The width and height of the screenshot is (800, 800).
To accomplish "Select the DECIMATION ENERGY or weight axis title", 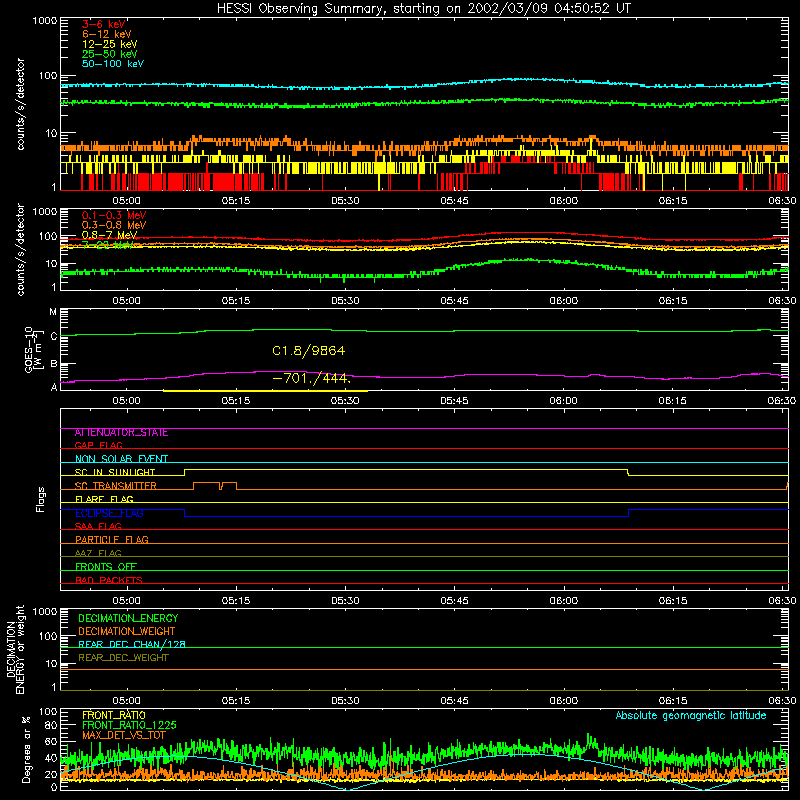I will pyautogui.click(x=15, y=649).
